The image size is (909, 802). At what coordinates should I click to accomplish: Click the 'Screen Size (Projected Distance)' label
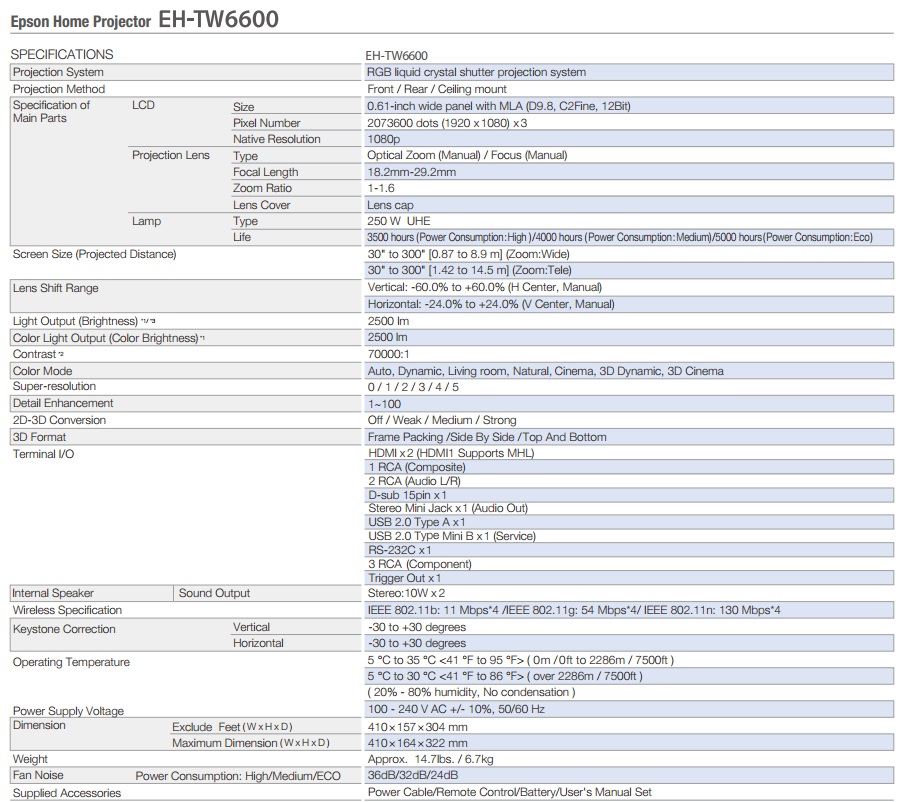coord(94,254)
